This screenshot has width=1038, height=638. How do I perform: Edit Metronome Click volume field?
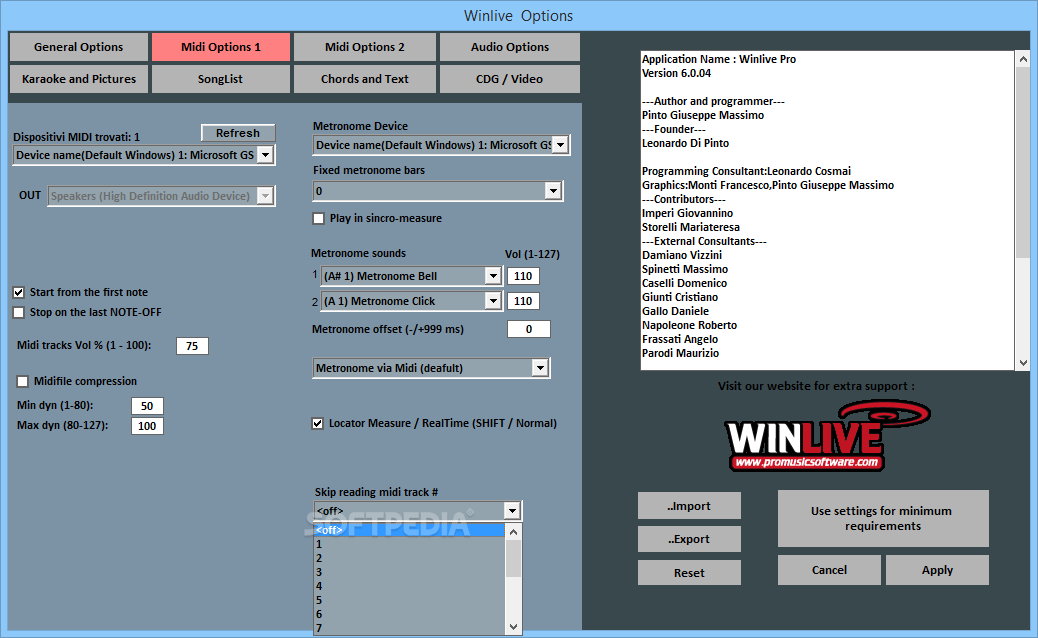pos(523,301)
